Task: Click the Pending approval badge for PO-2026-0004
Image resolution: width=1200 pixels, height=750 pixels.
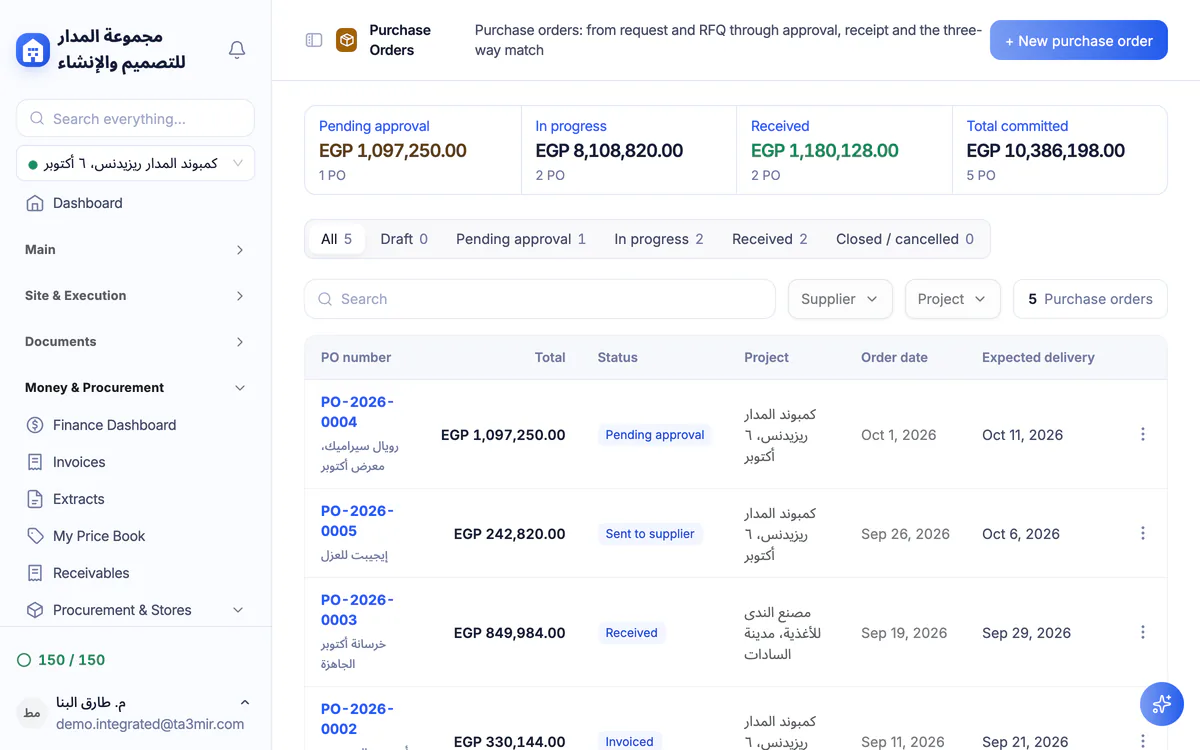Action: coord(655,435)
